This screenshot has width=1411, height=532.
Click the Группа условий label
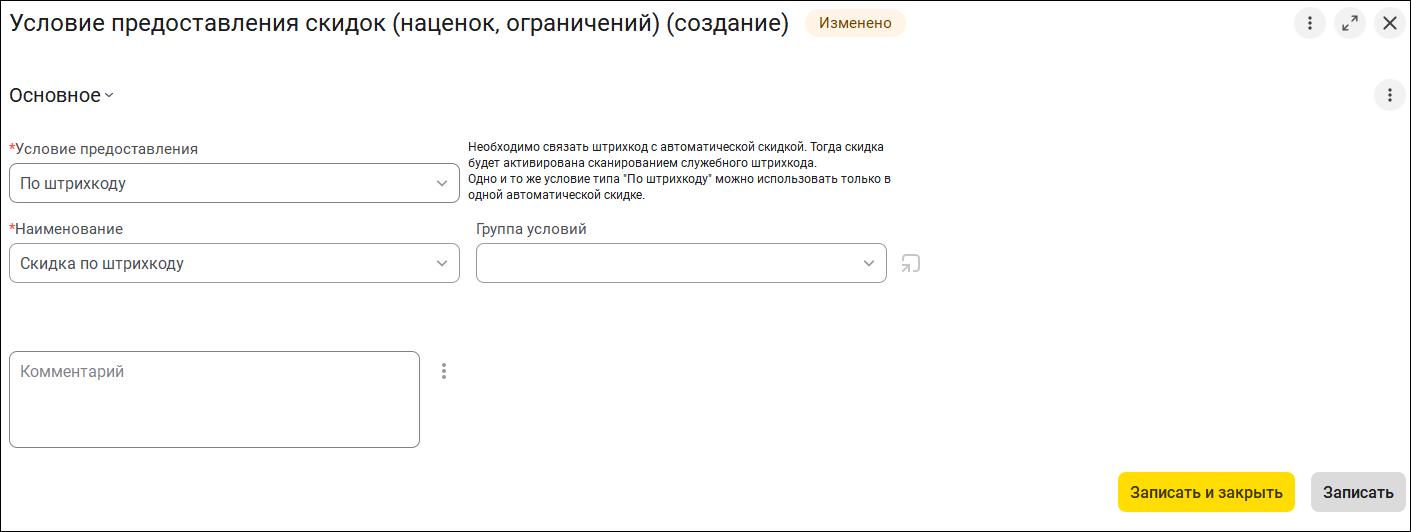[x=531, y=229]
